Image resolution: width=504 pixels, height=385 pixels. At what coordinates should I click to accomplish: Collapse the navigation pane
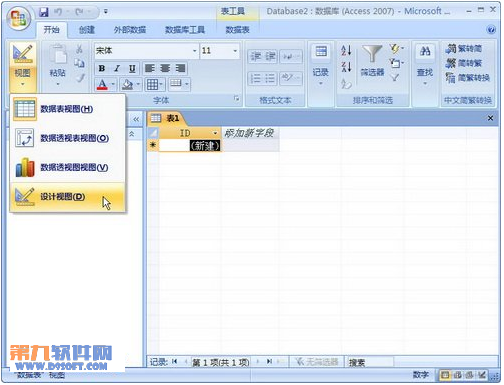[x=136, y=119]
